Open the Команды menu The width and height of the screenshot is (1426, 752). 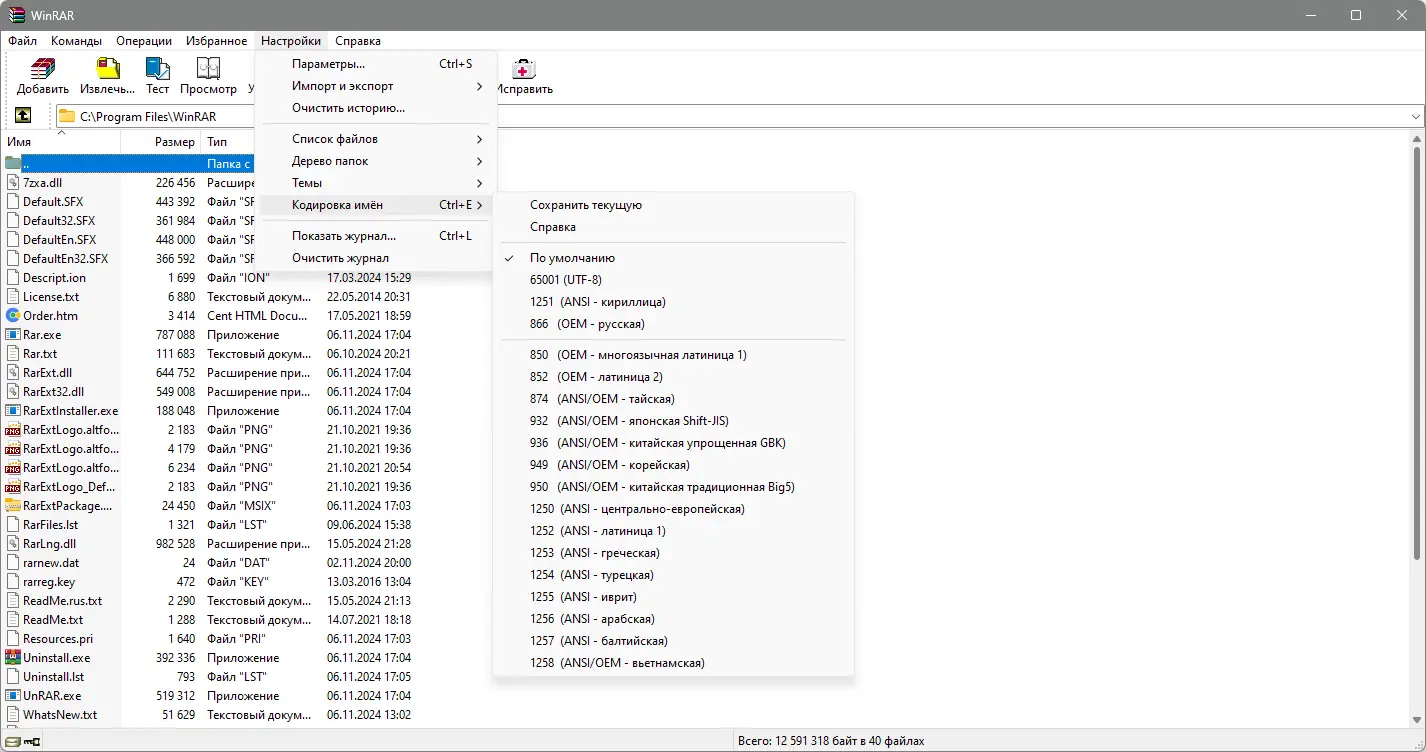pos(77,41)
